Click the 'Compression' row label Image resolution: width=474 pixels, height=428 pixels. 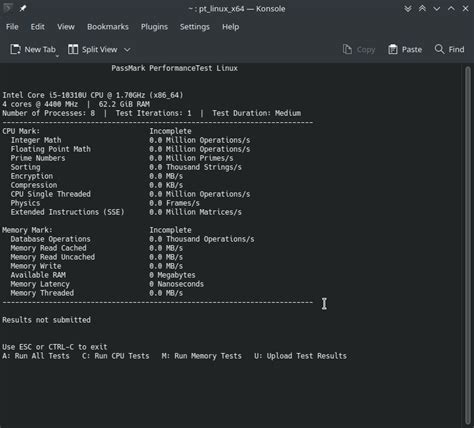34,185
